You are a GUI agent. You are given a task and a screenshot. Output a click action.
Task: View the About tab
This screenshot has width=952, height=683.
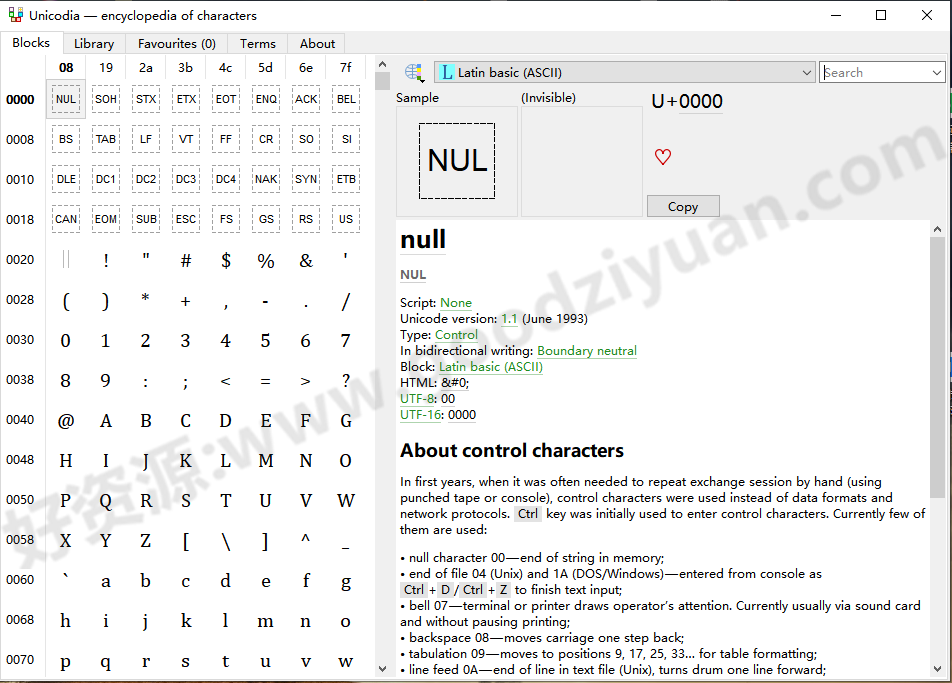[x=316, y=43]
